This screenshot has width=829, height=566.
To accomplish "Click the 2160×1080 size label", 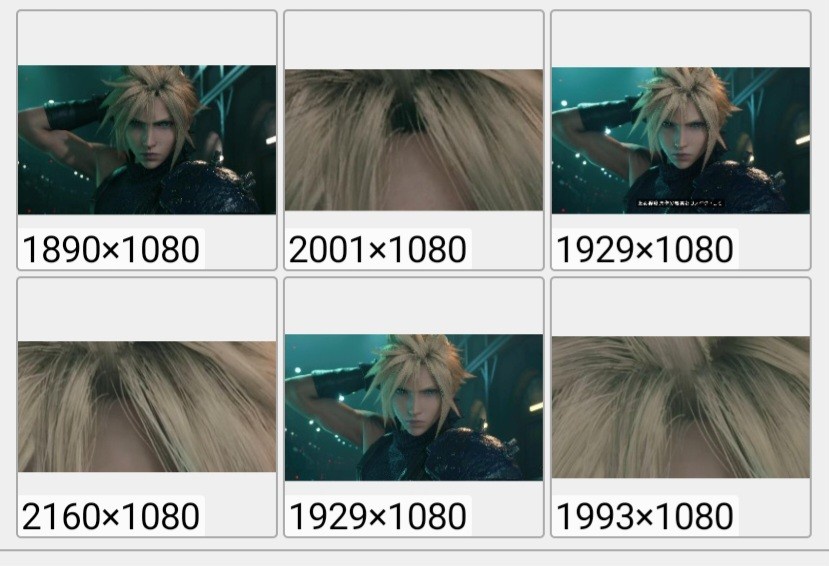I will point(111,516).
